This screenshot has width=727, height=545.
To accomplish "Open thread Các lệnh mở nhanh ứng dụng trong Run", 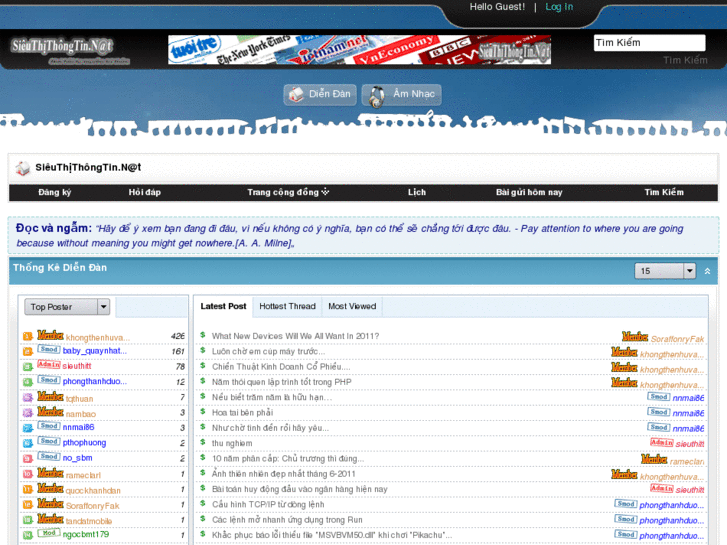I will pyautogui.click(x=287, y=519).
